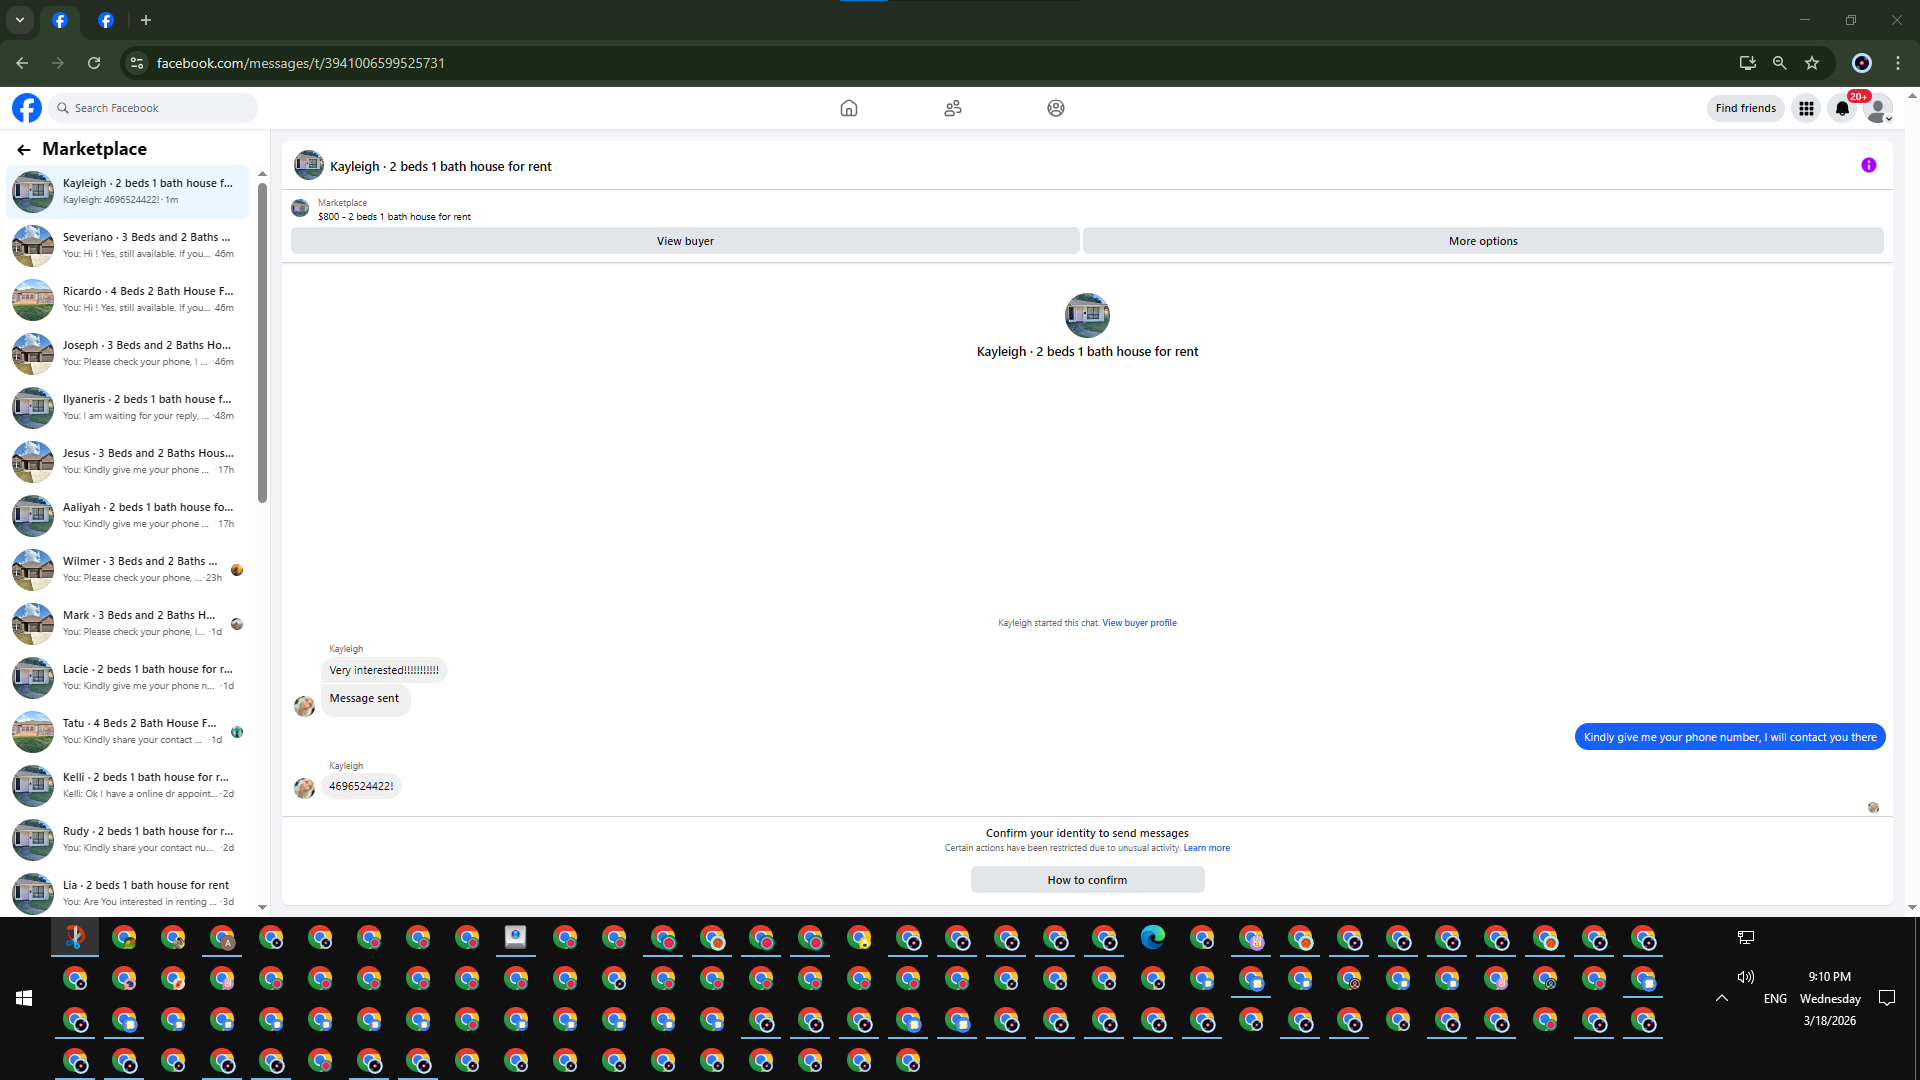Show hidden system tray icons

pos(1722,998)
